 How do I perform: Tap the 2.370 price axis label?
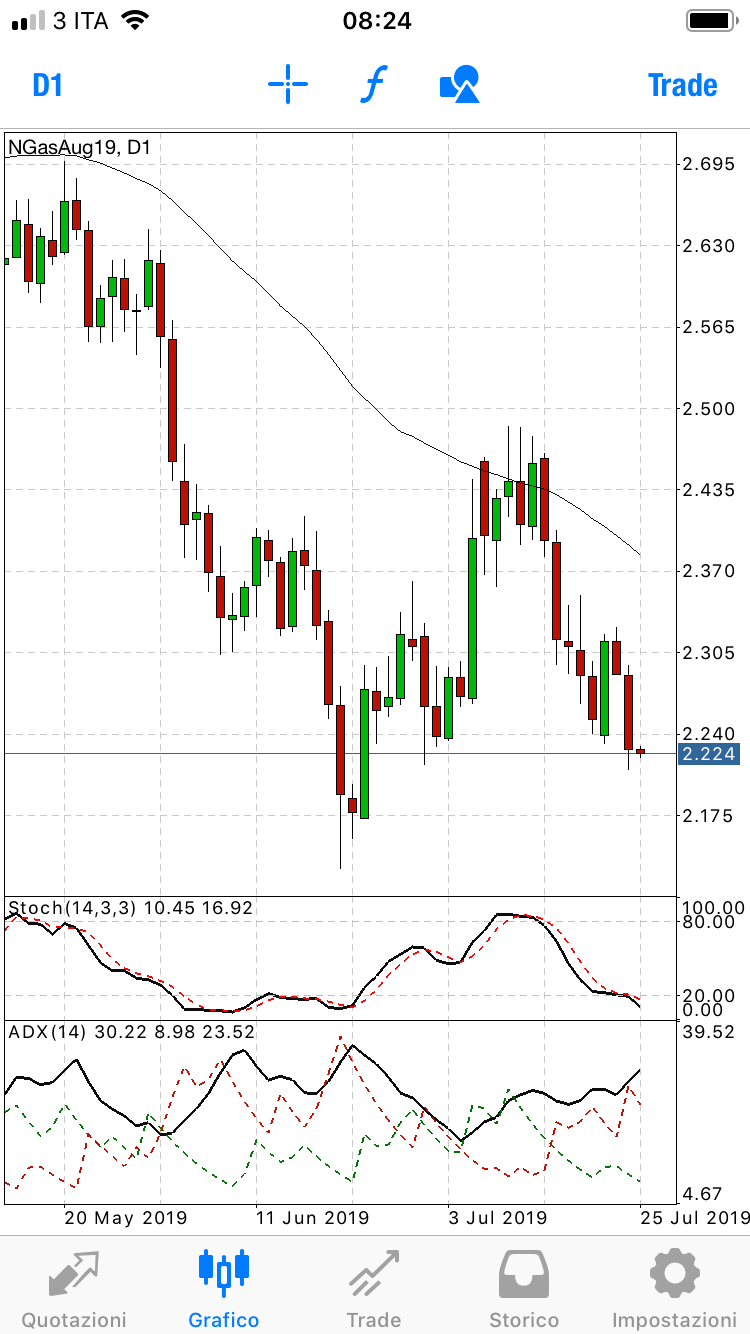click(709, 571)
